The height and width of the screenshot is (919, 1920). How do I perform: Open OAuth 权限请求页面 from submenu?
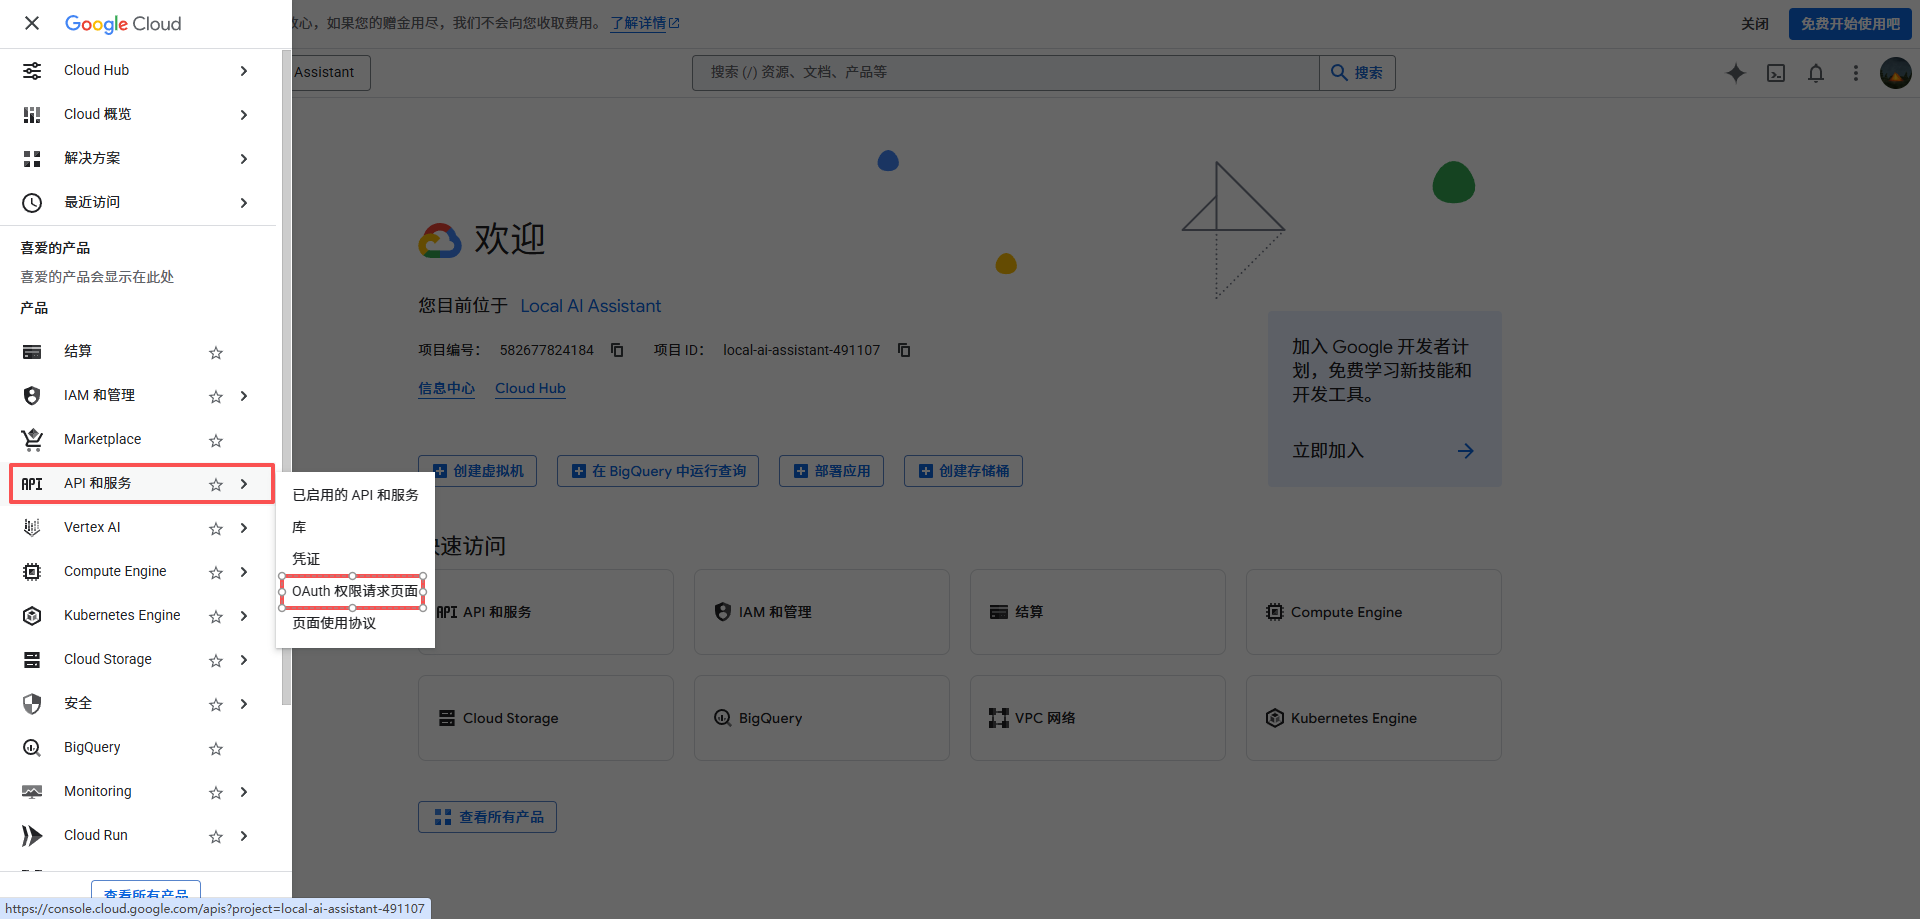tap(355, 591)
